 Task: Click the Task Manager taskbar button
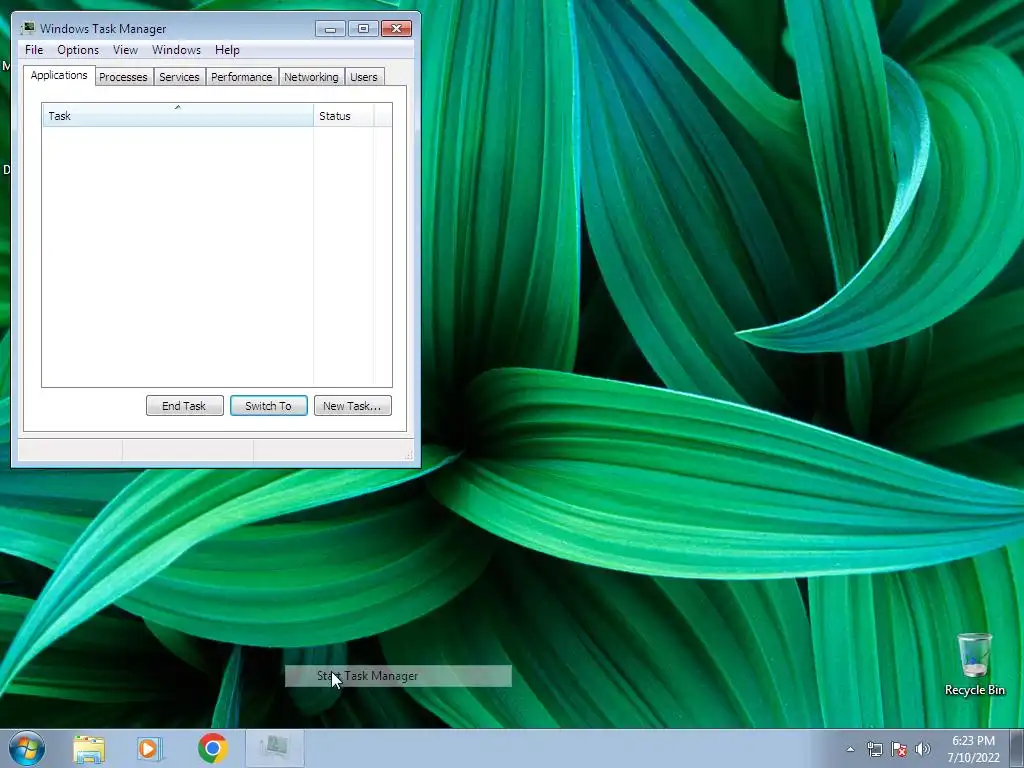[275, 748]
